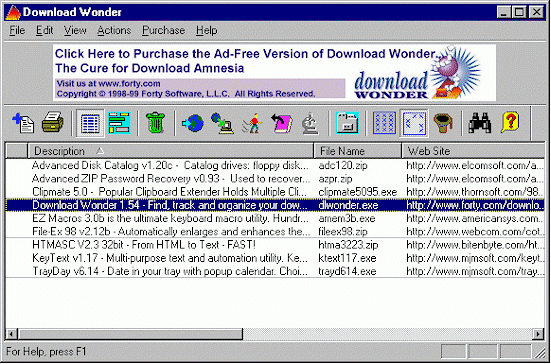Image resolution: width=551 pixels, height=364 pixels.
Task: Select the EZ Macros 3.0b row
Action: 275,219
